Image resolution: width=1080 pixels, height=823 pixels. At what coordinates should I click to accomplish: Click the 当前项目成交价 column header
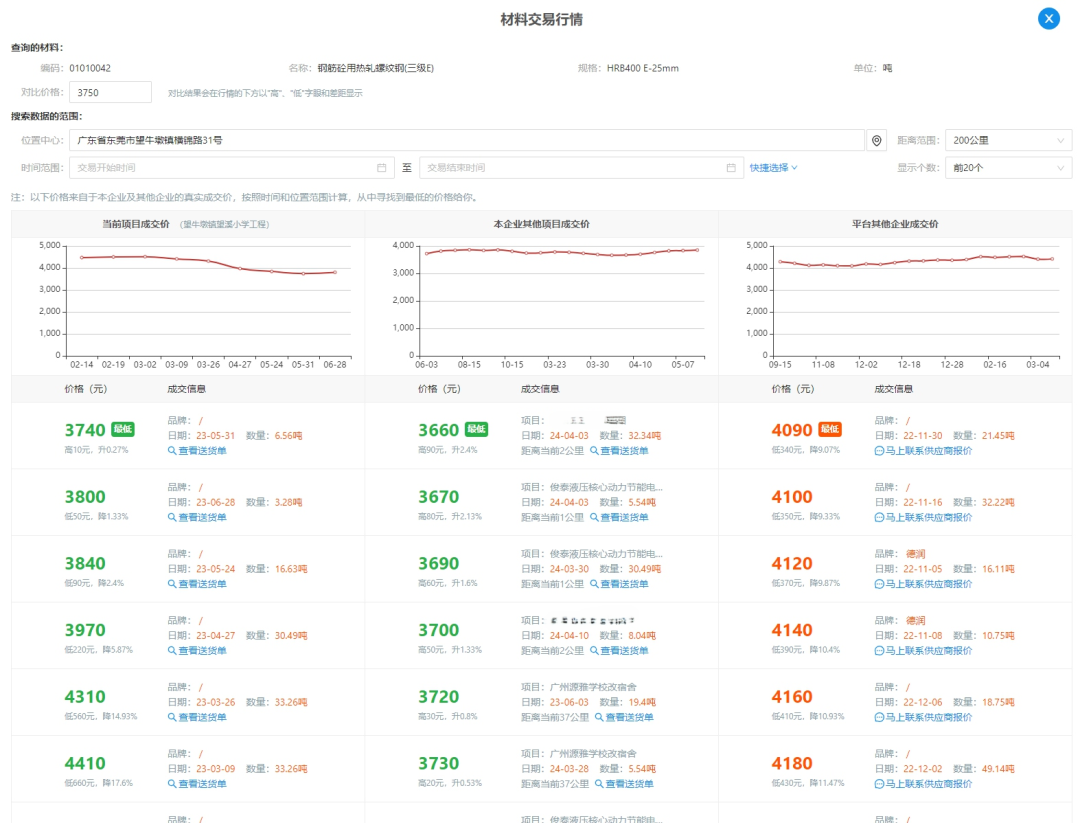tap(136, 224)
